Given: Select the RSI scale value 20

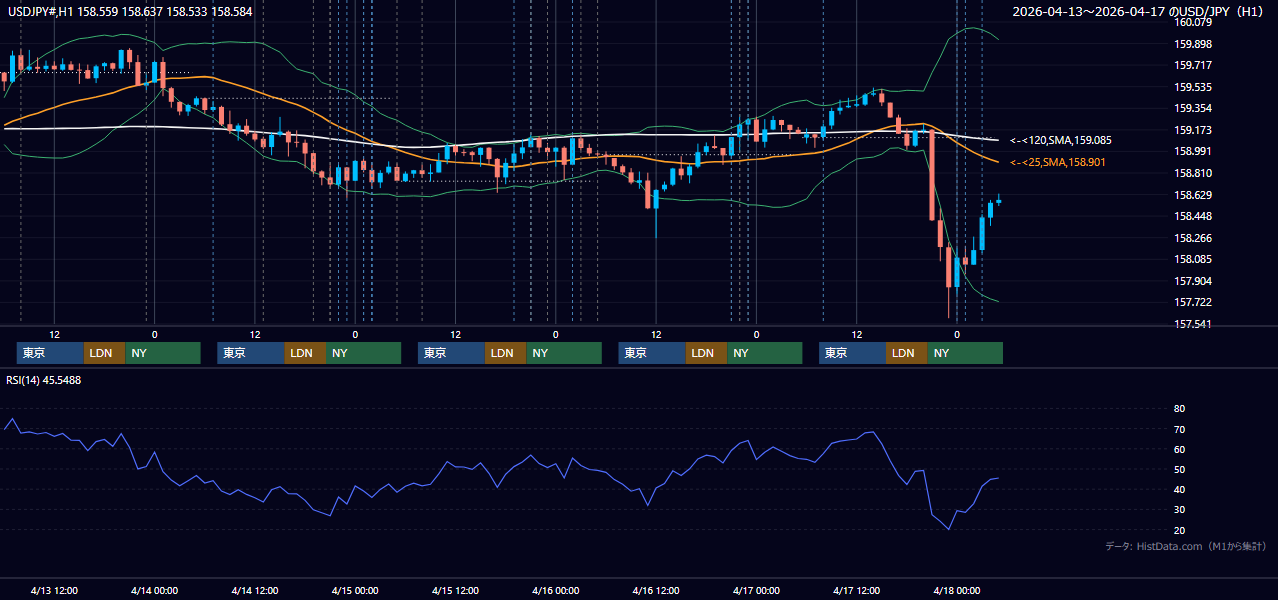Looking at the screenshot, I should pos(1179,530).
